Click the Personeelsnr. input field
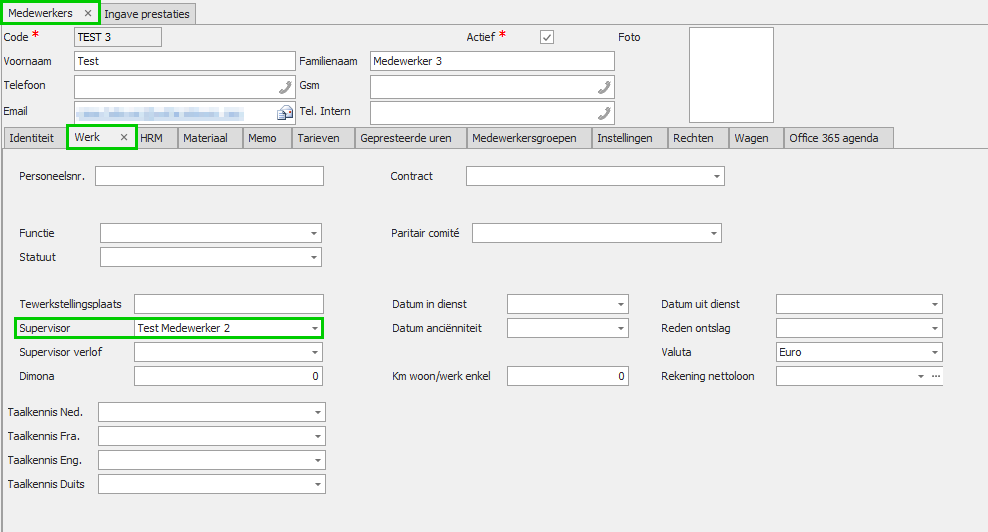 [x=209, y=176]
